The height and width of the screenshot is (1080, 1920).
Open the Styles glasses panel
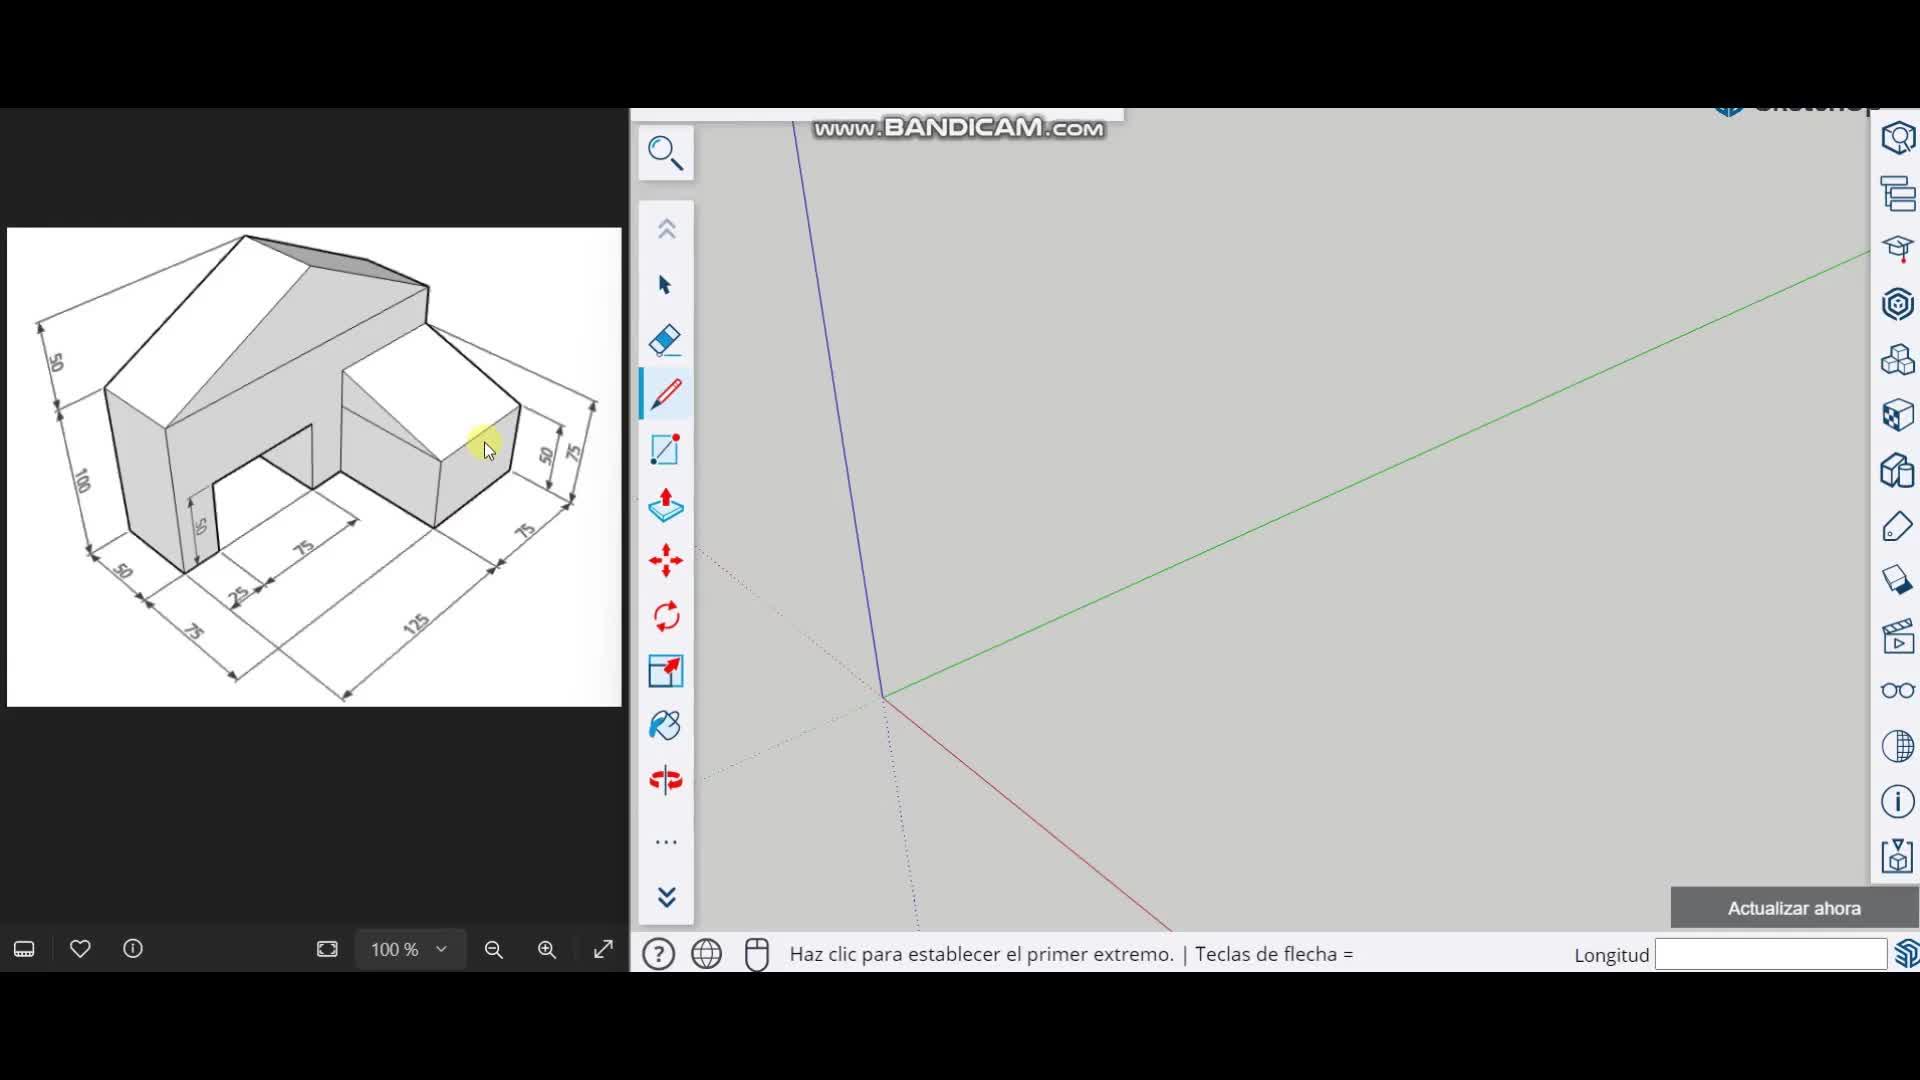tap(1897, 691)
